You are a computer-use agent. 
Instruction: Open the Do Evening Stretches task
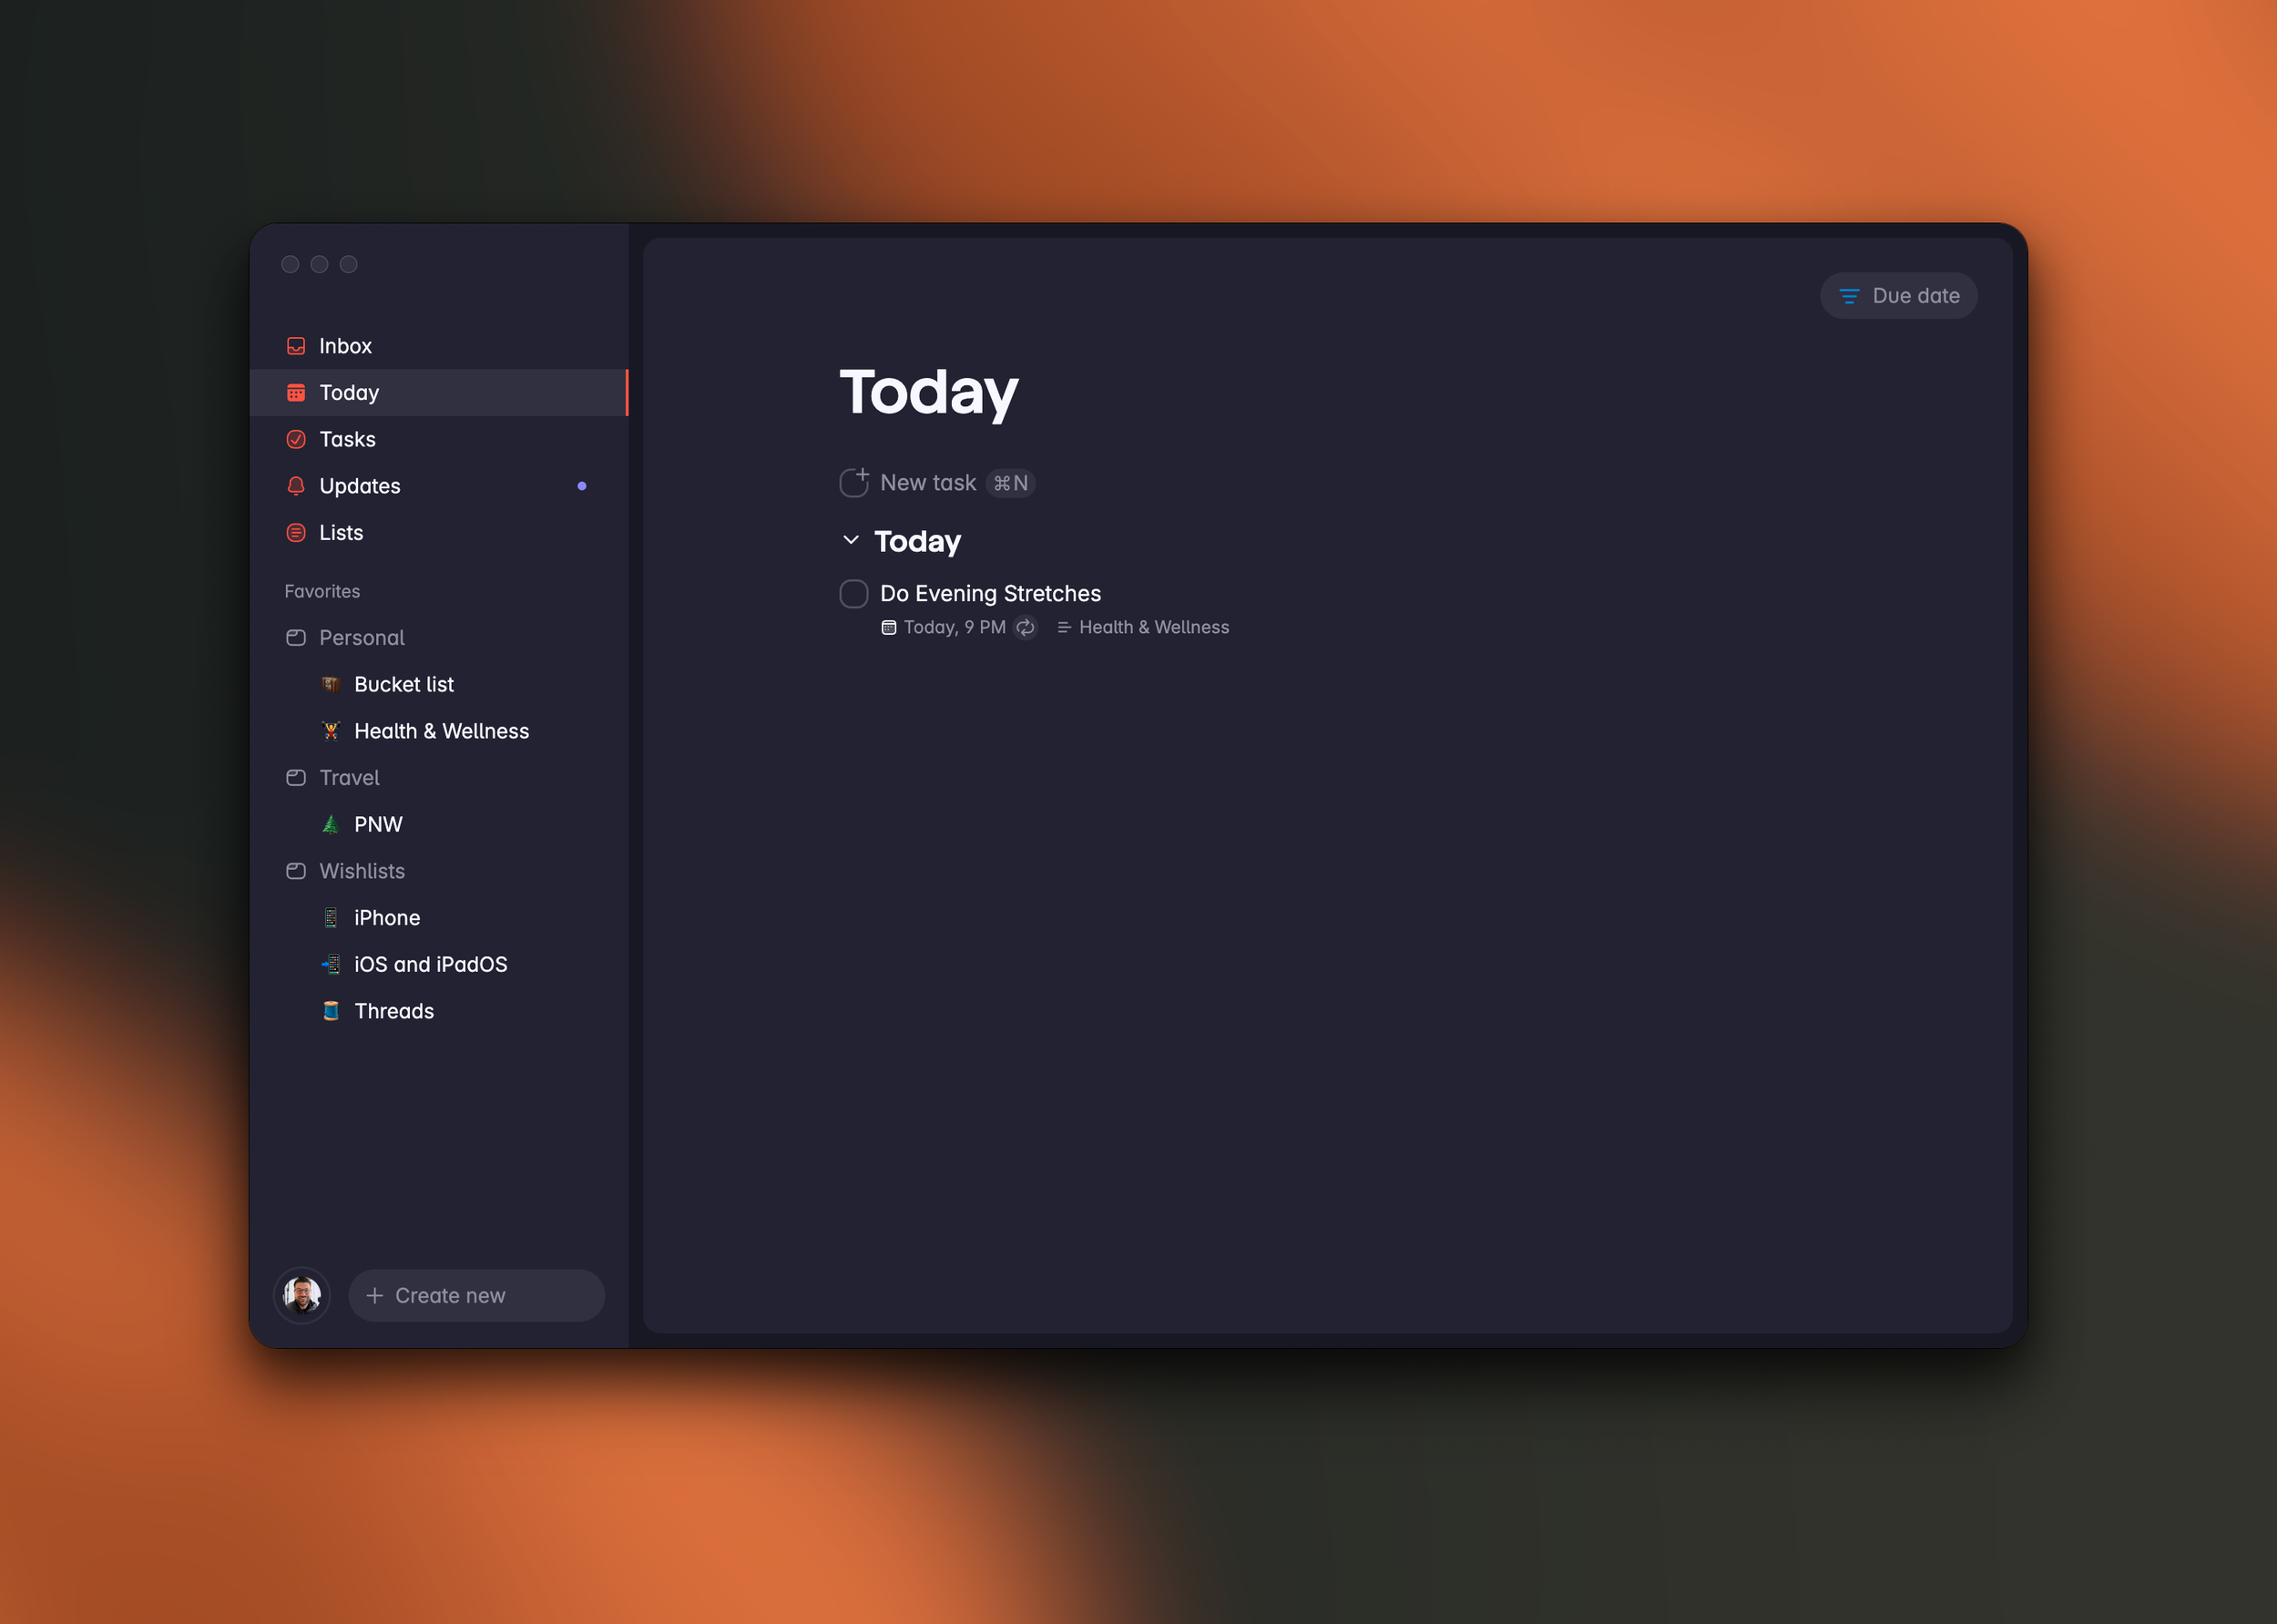[990, 594]
